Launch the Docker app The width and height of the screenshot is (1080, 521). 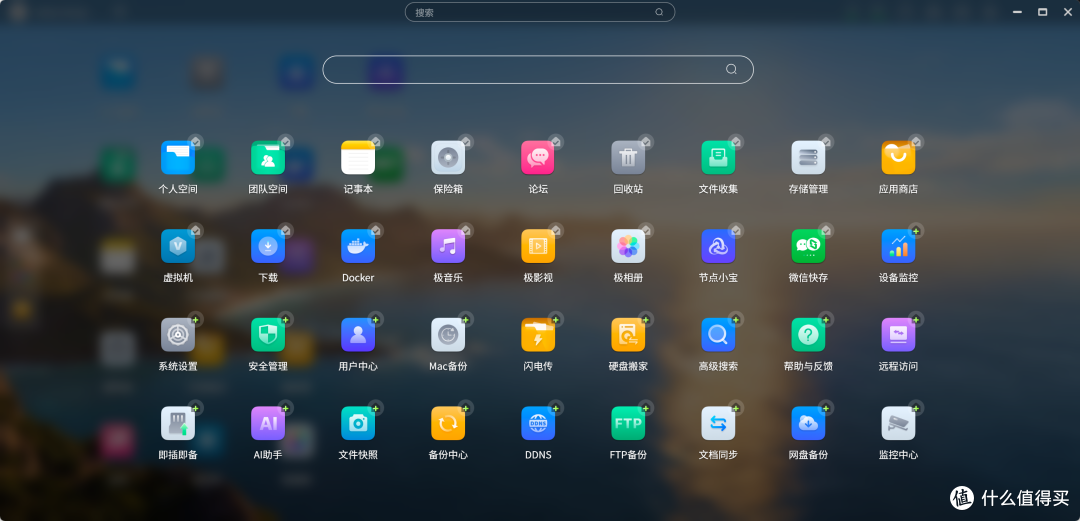(x=358, y=246)
